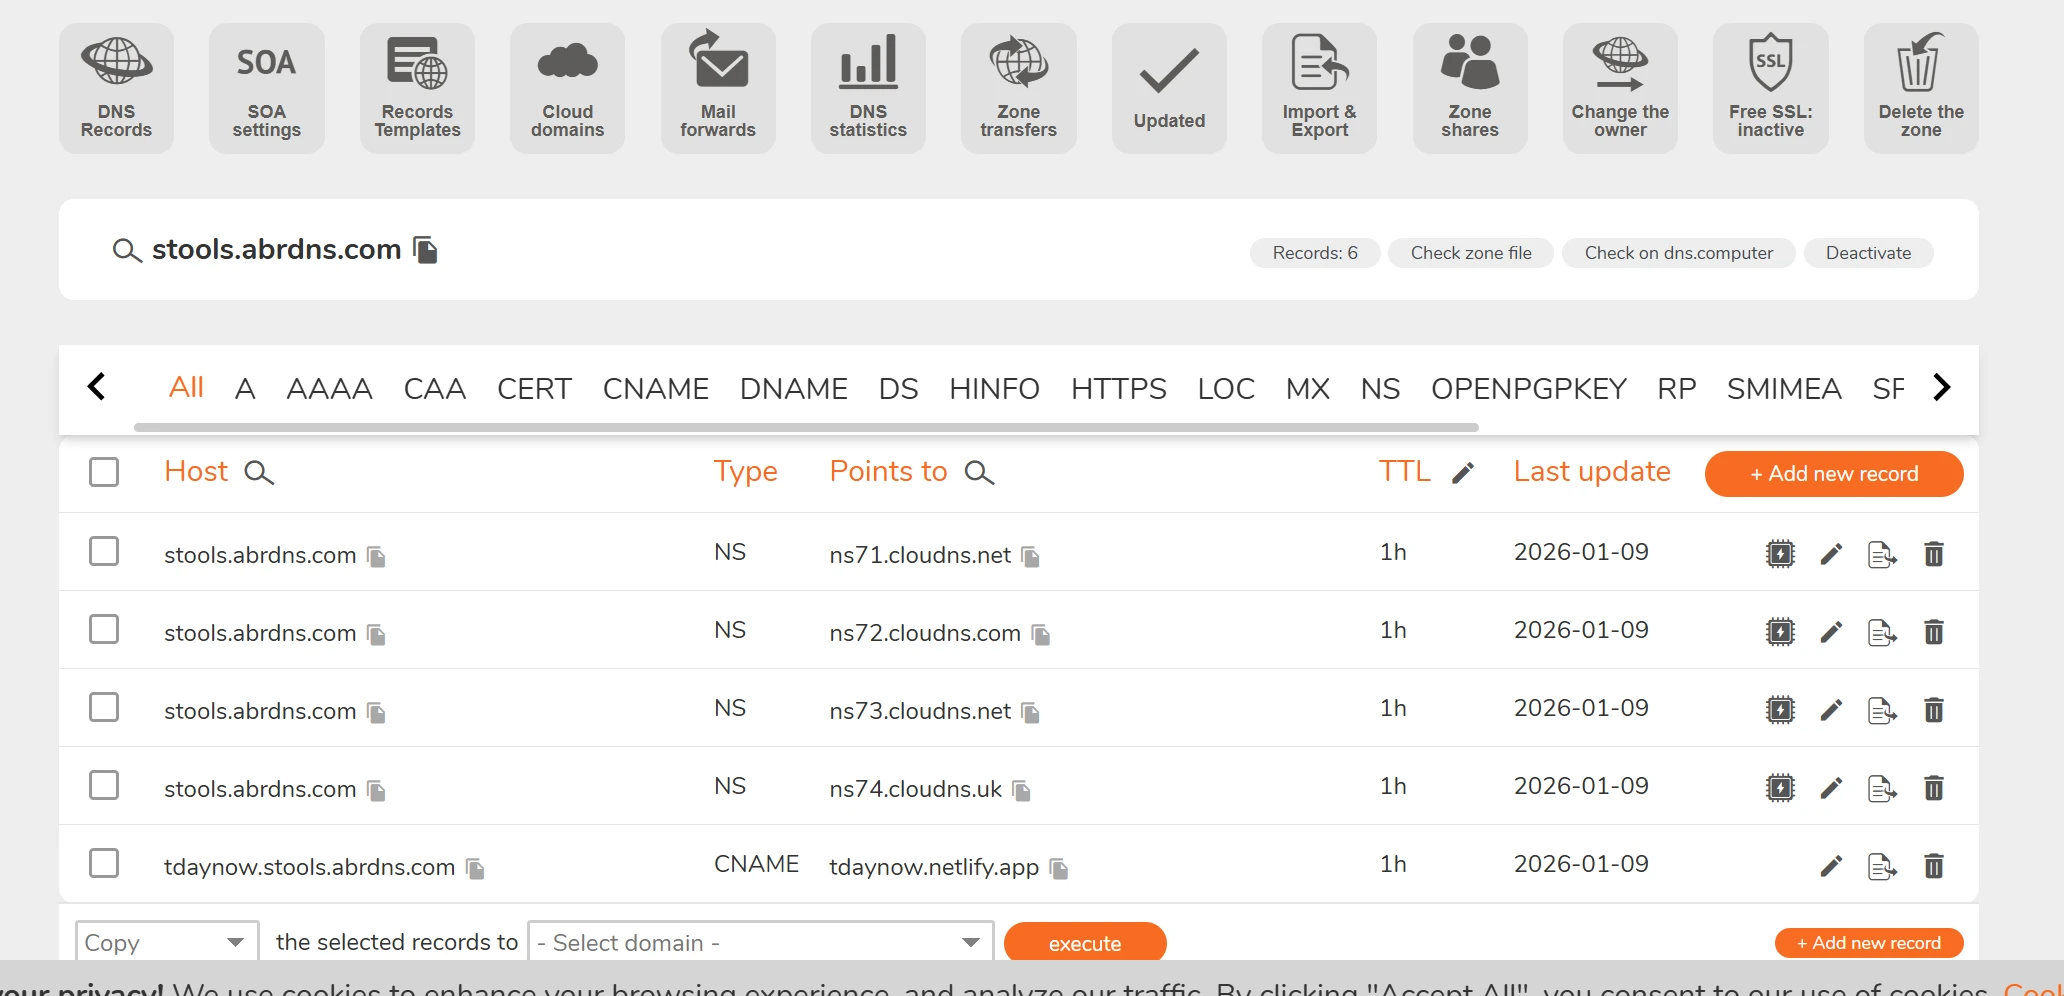Check the ns72.cloudns.com record checkbox
The image size is (2064, 996).
(x=104, y=629)
